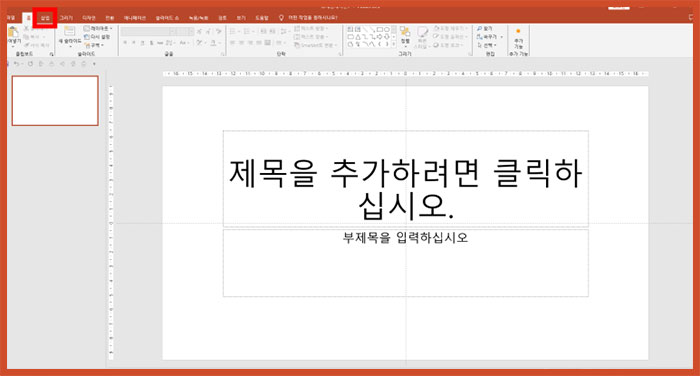Toggle Underline formatting

[x=142, y=43]
